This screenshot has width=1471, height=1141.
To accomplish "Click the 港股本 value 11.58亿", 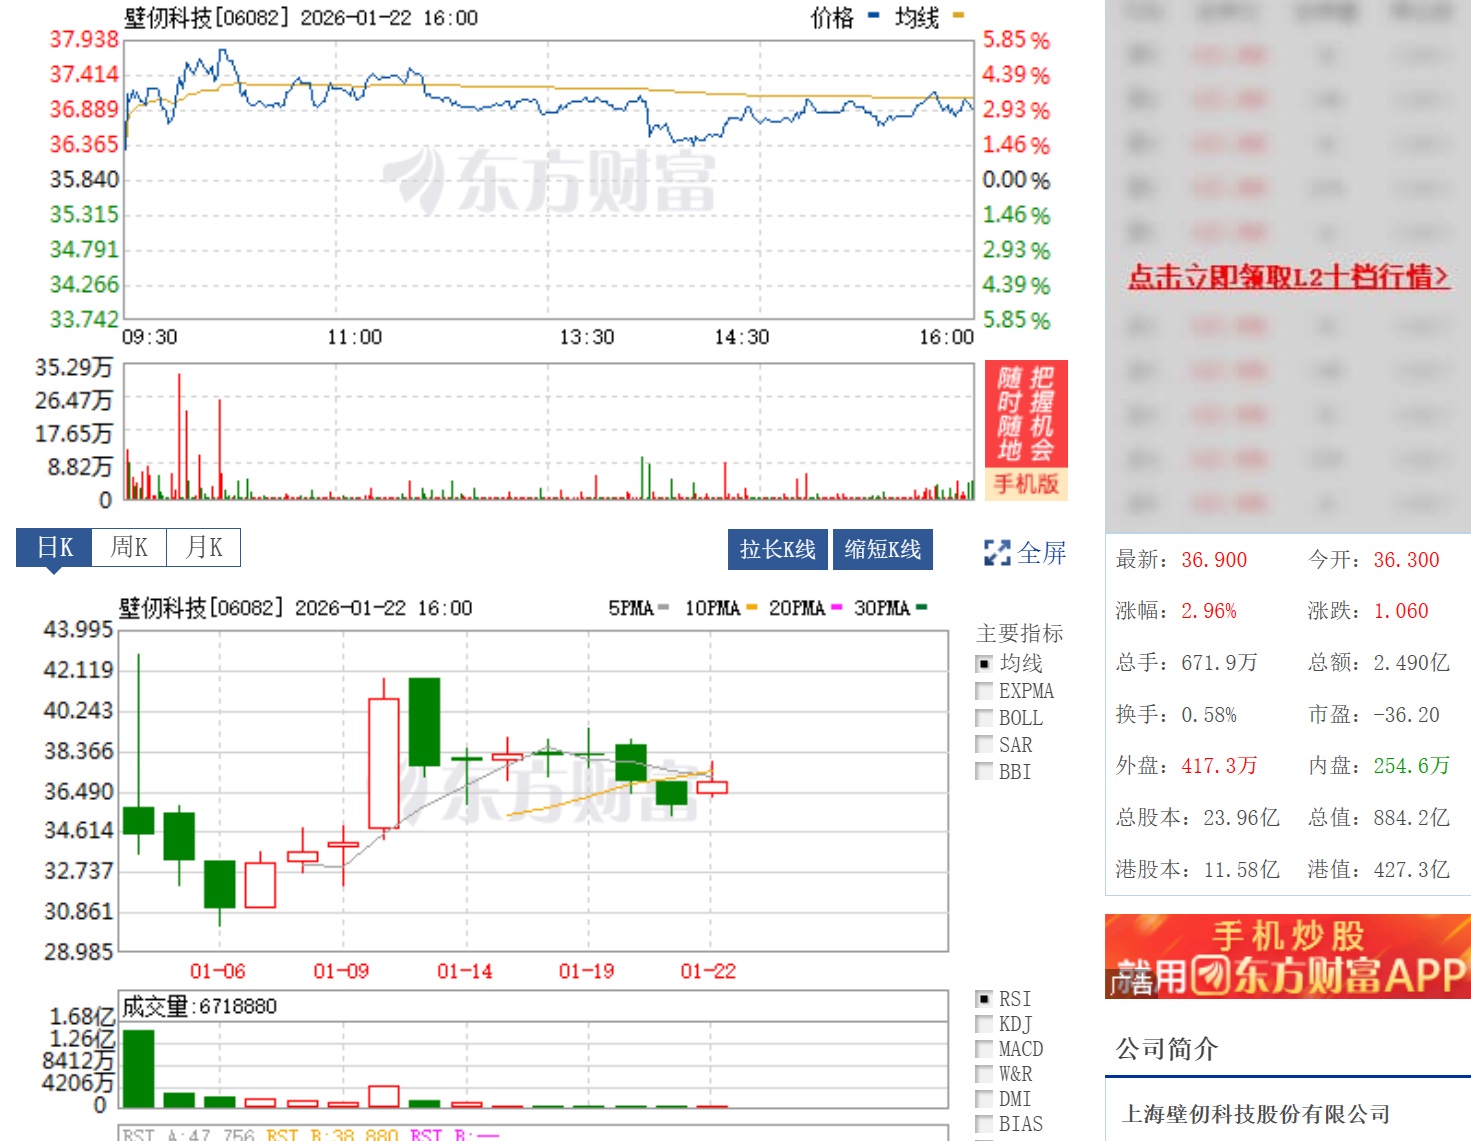I will pyautogui.click(x=1241, y=870).
